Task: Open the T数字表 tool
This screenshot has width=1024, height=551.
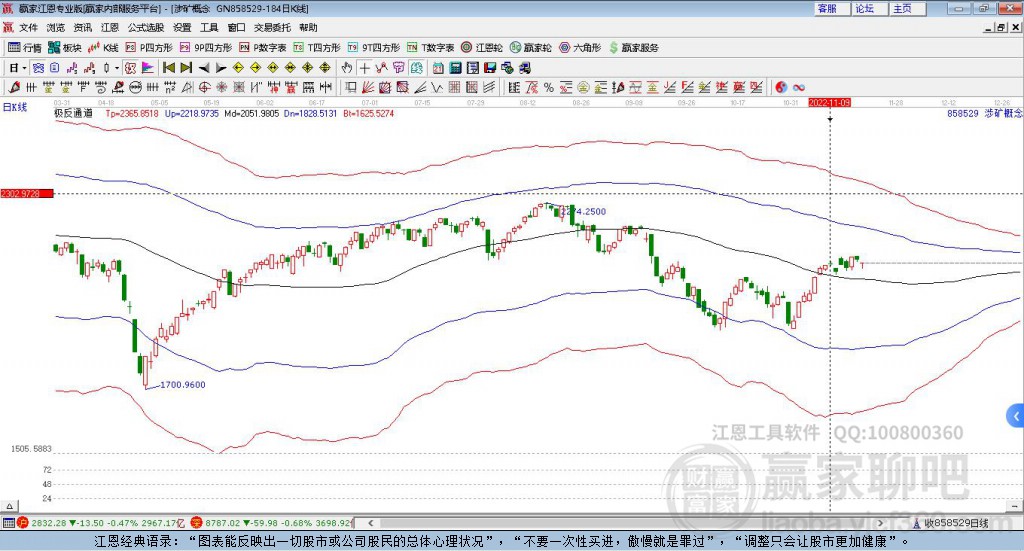Action: [x=430, y=48]
